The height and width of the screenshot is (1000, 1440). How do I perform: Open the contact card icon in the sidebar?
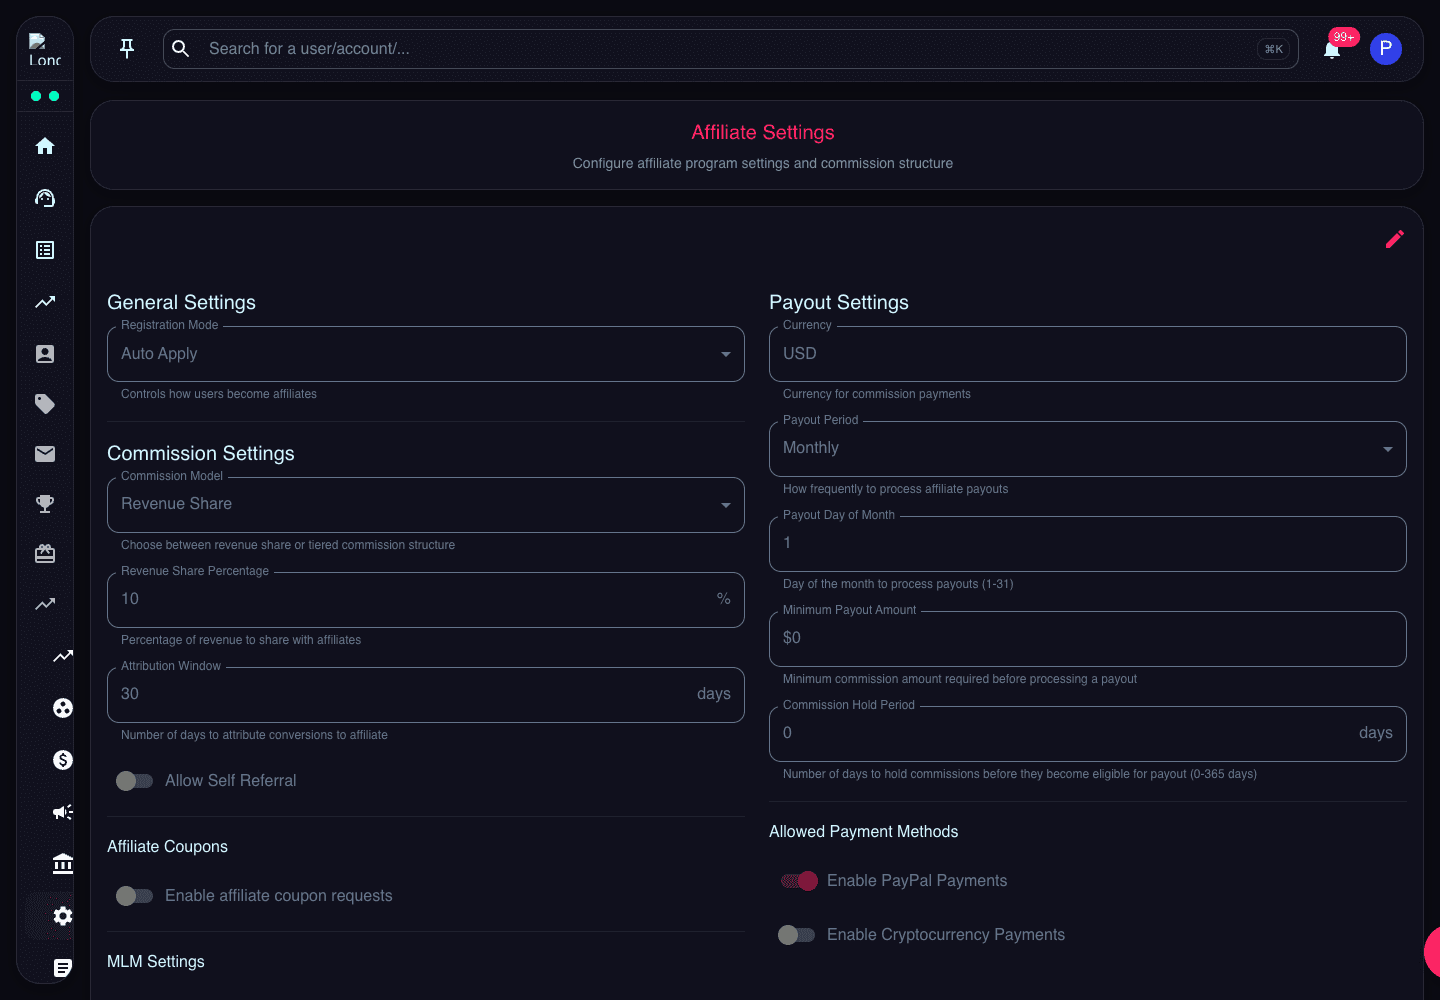[x=45, y=354]
